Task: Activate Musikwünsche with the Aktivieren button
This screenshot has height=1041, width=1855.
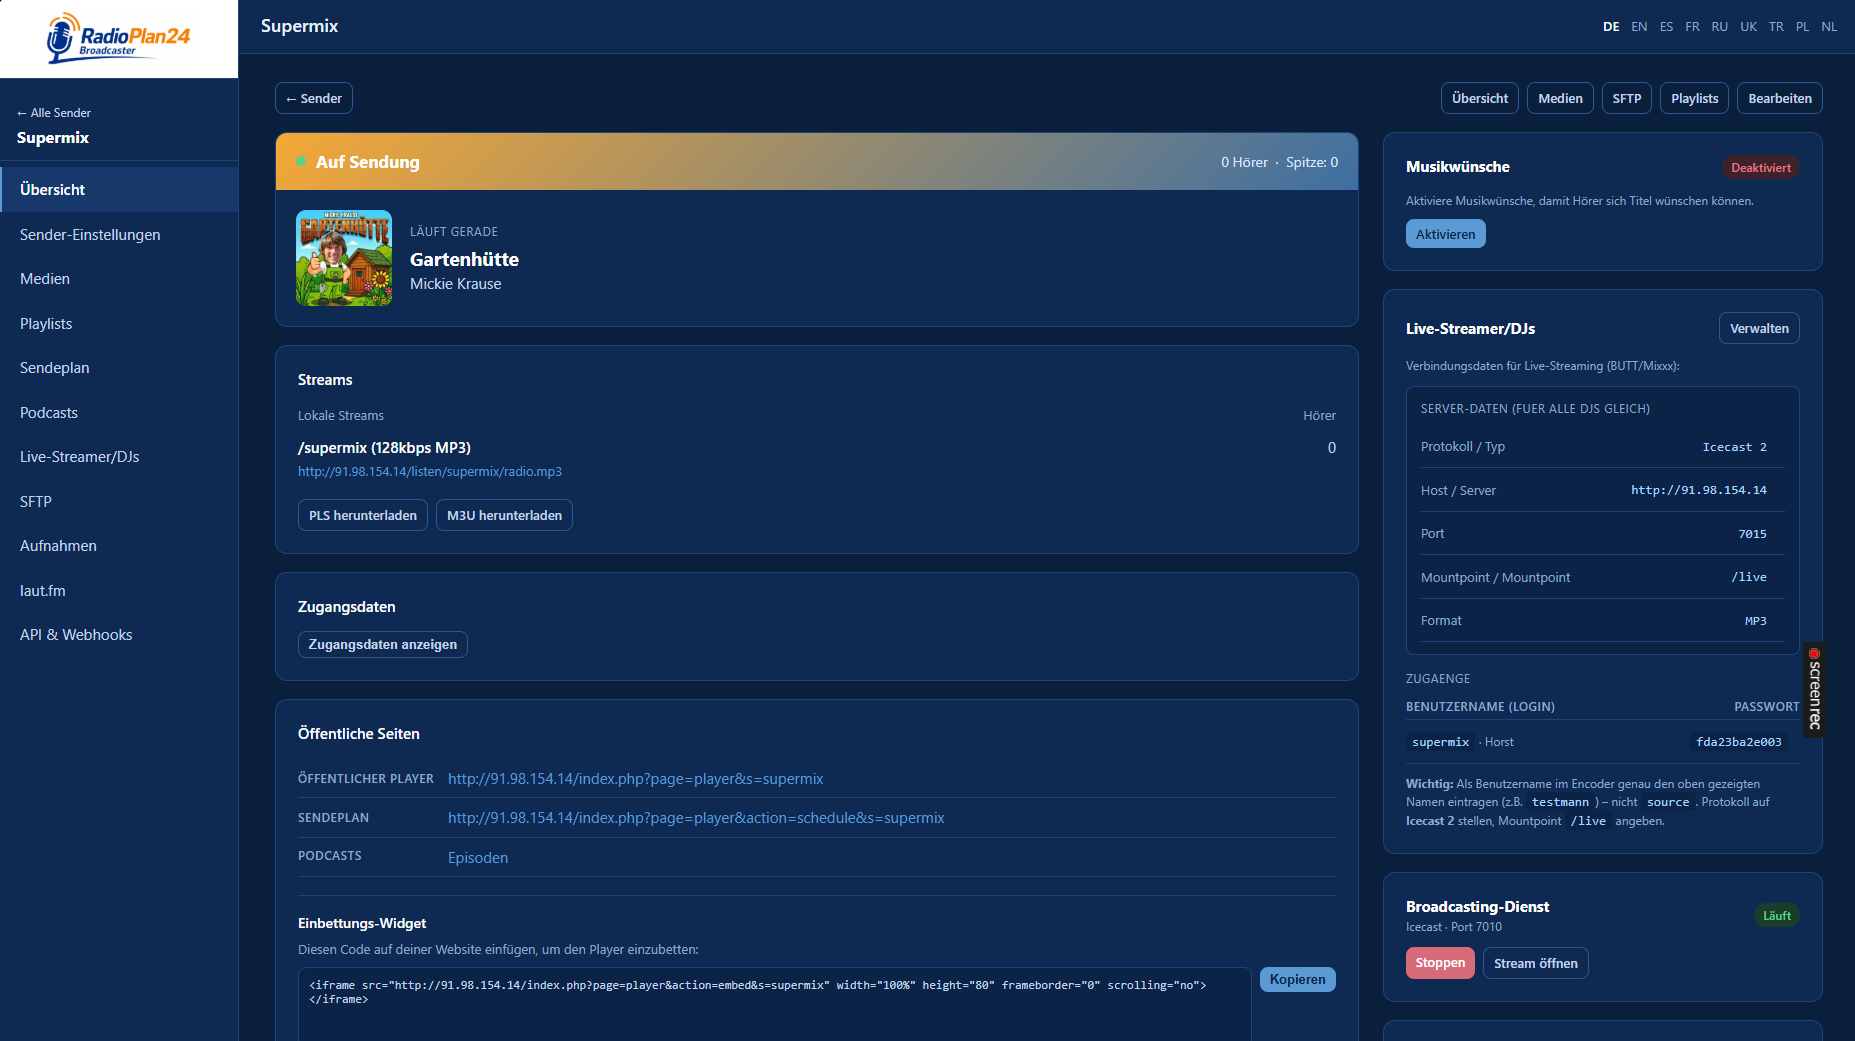Action: click(x=1445, y=234)
